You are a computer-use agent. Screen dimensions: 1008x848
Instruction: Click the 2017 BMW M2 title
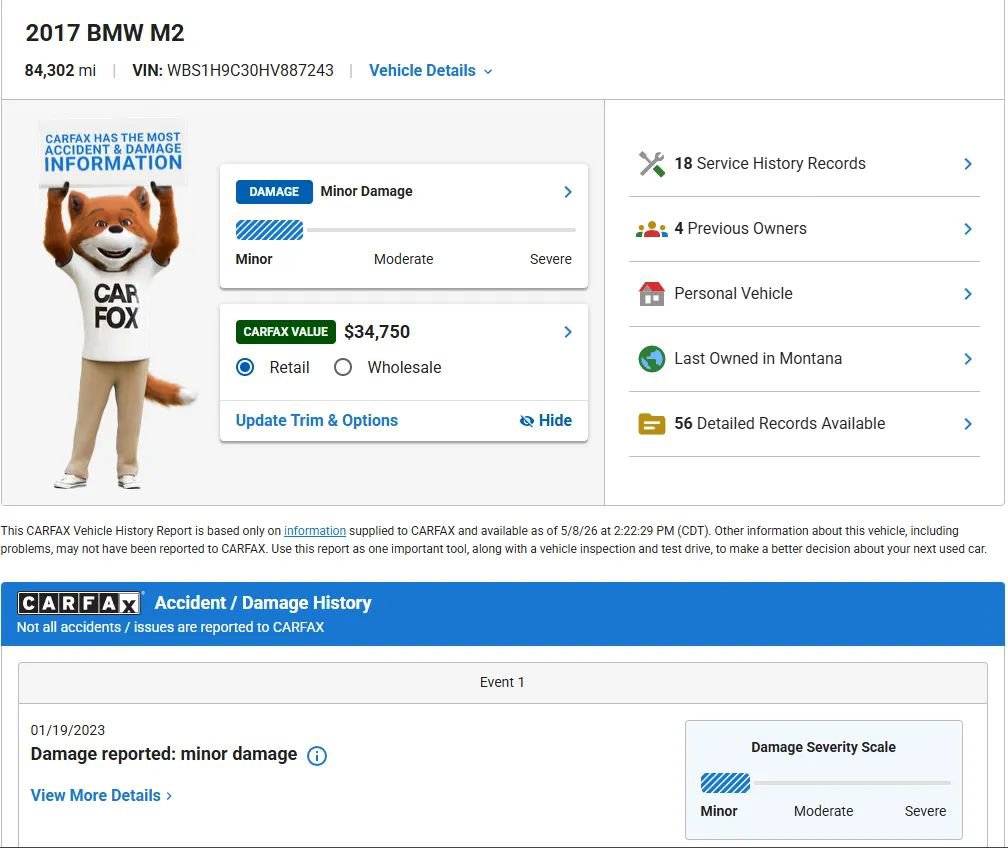click(105, 33)
